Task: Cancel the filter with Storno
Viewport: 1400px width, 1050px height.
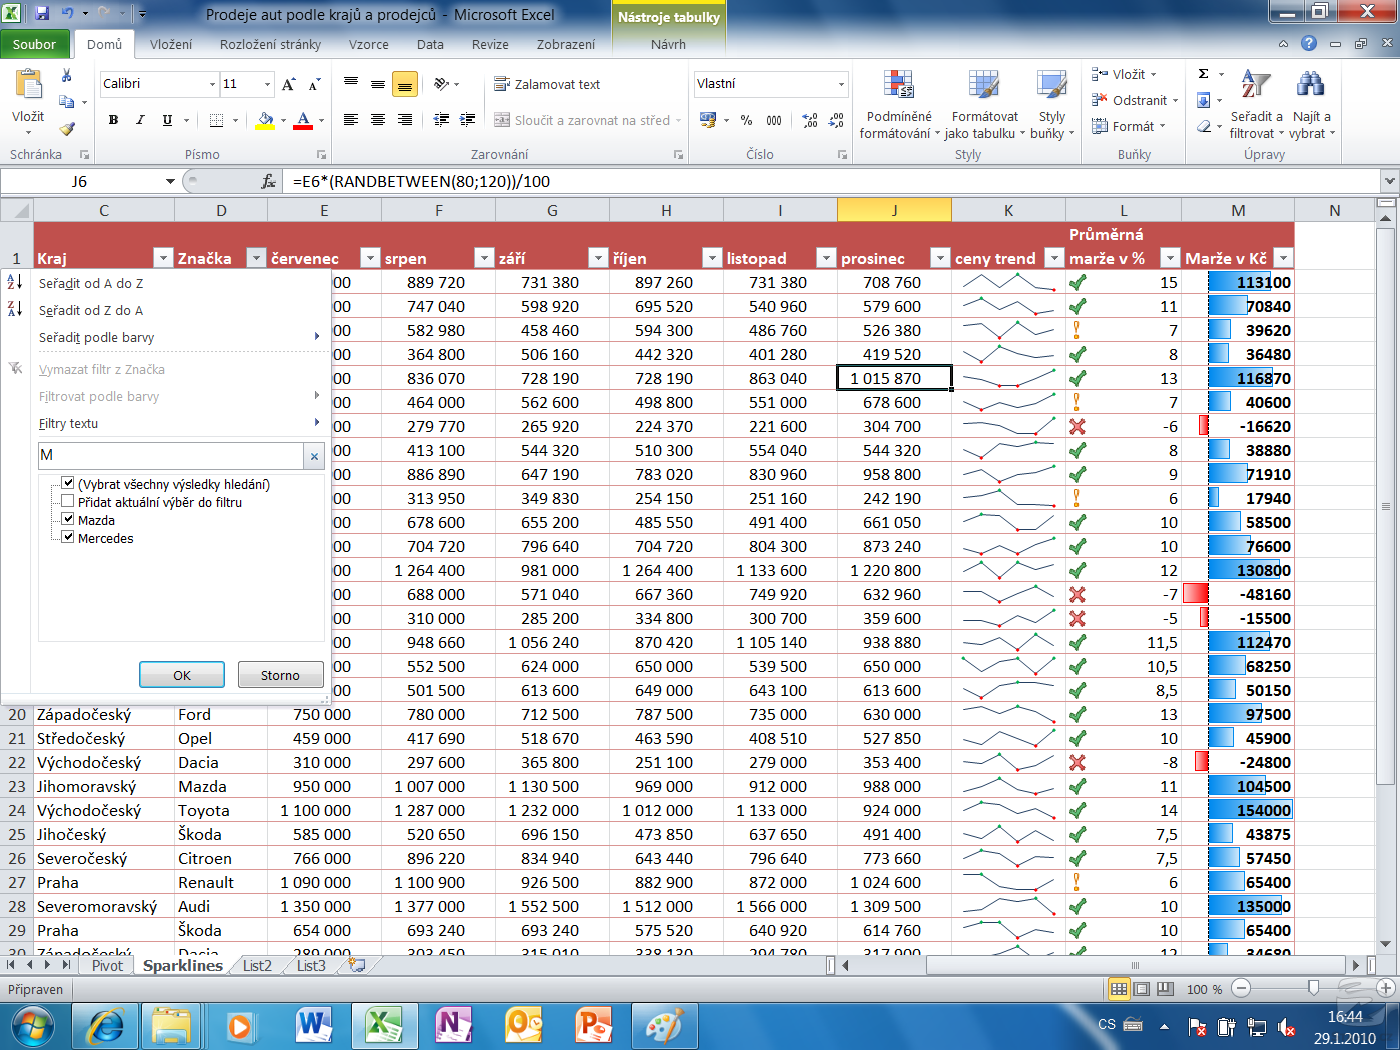Action: tap(280, 675)
